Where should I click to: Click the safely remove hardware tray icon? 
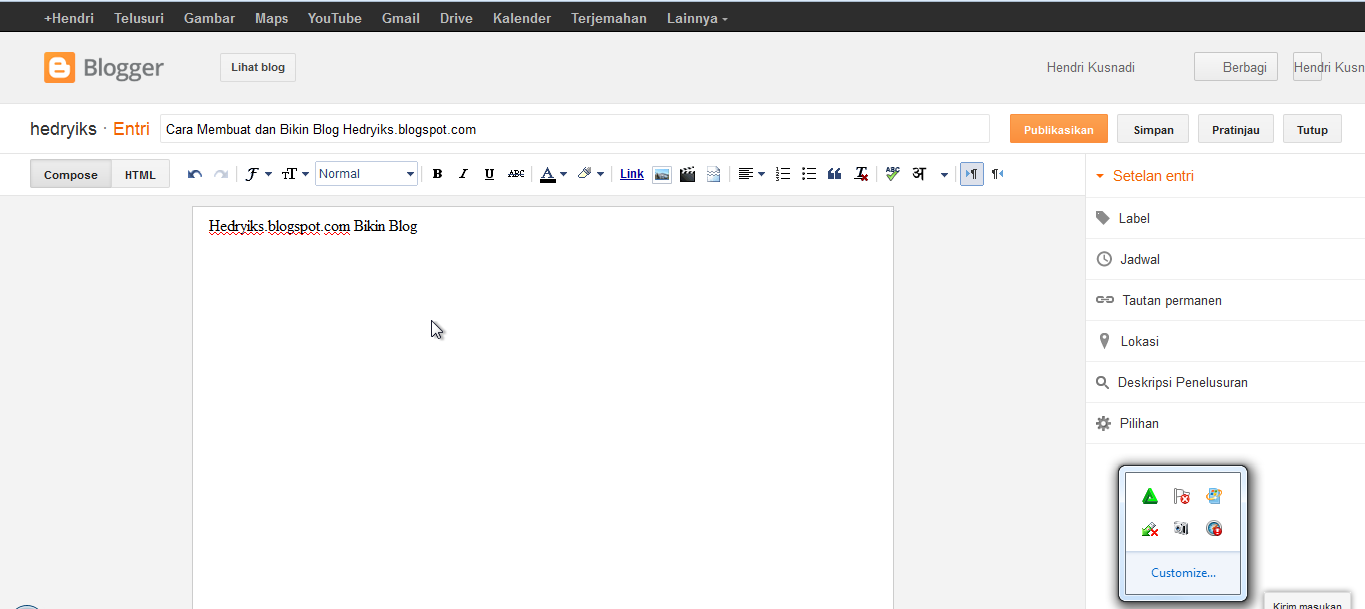point(1150,529)
